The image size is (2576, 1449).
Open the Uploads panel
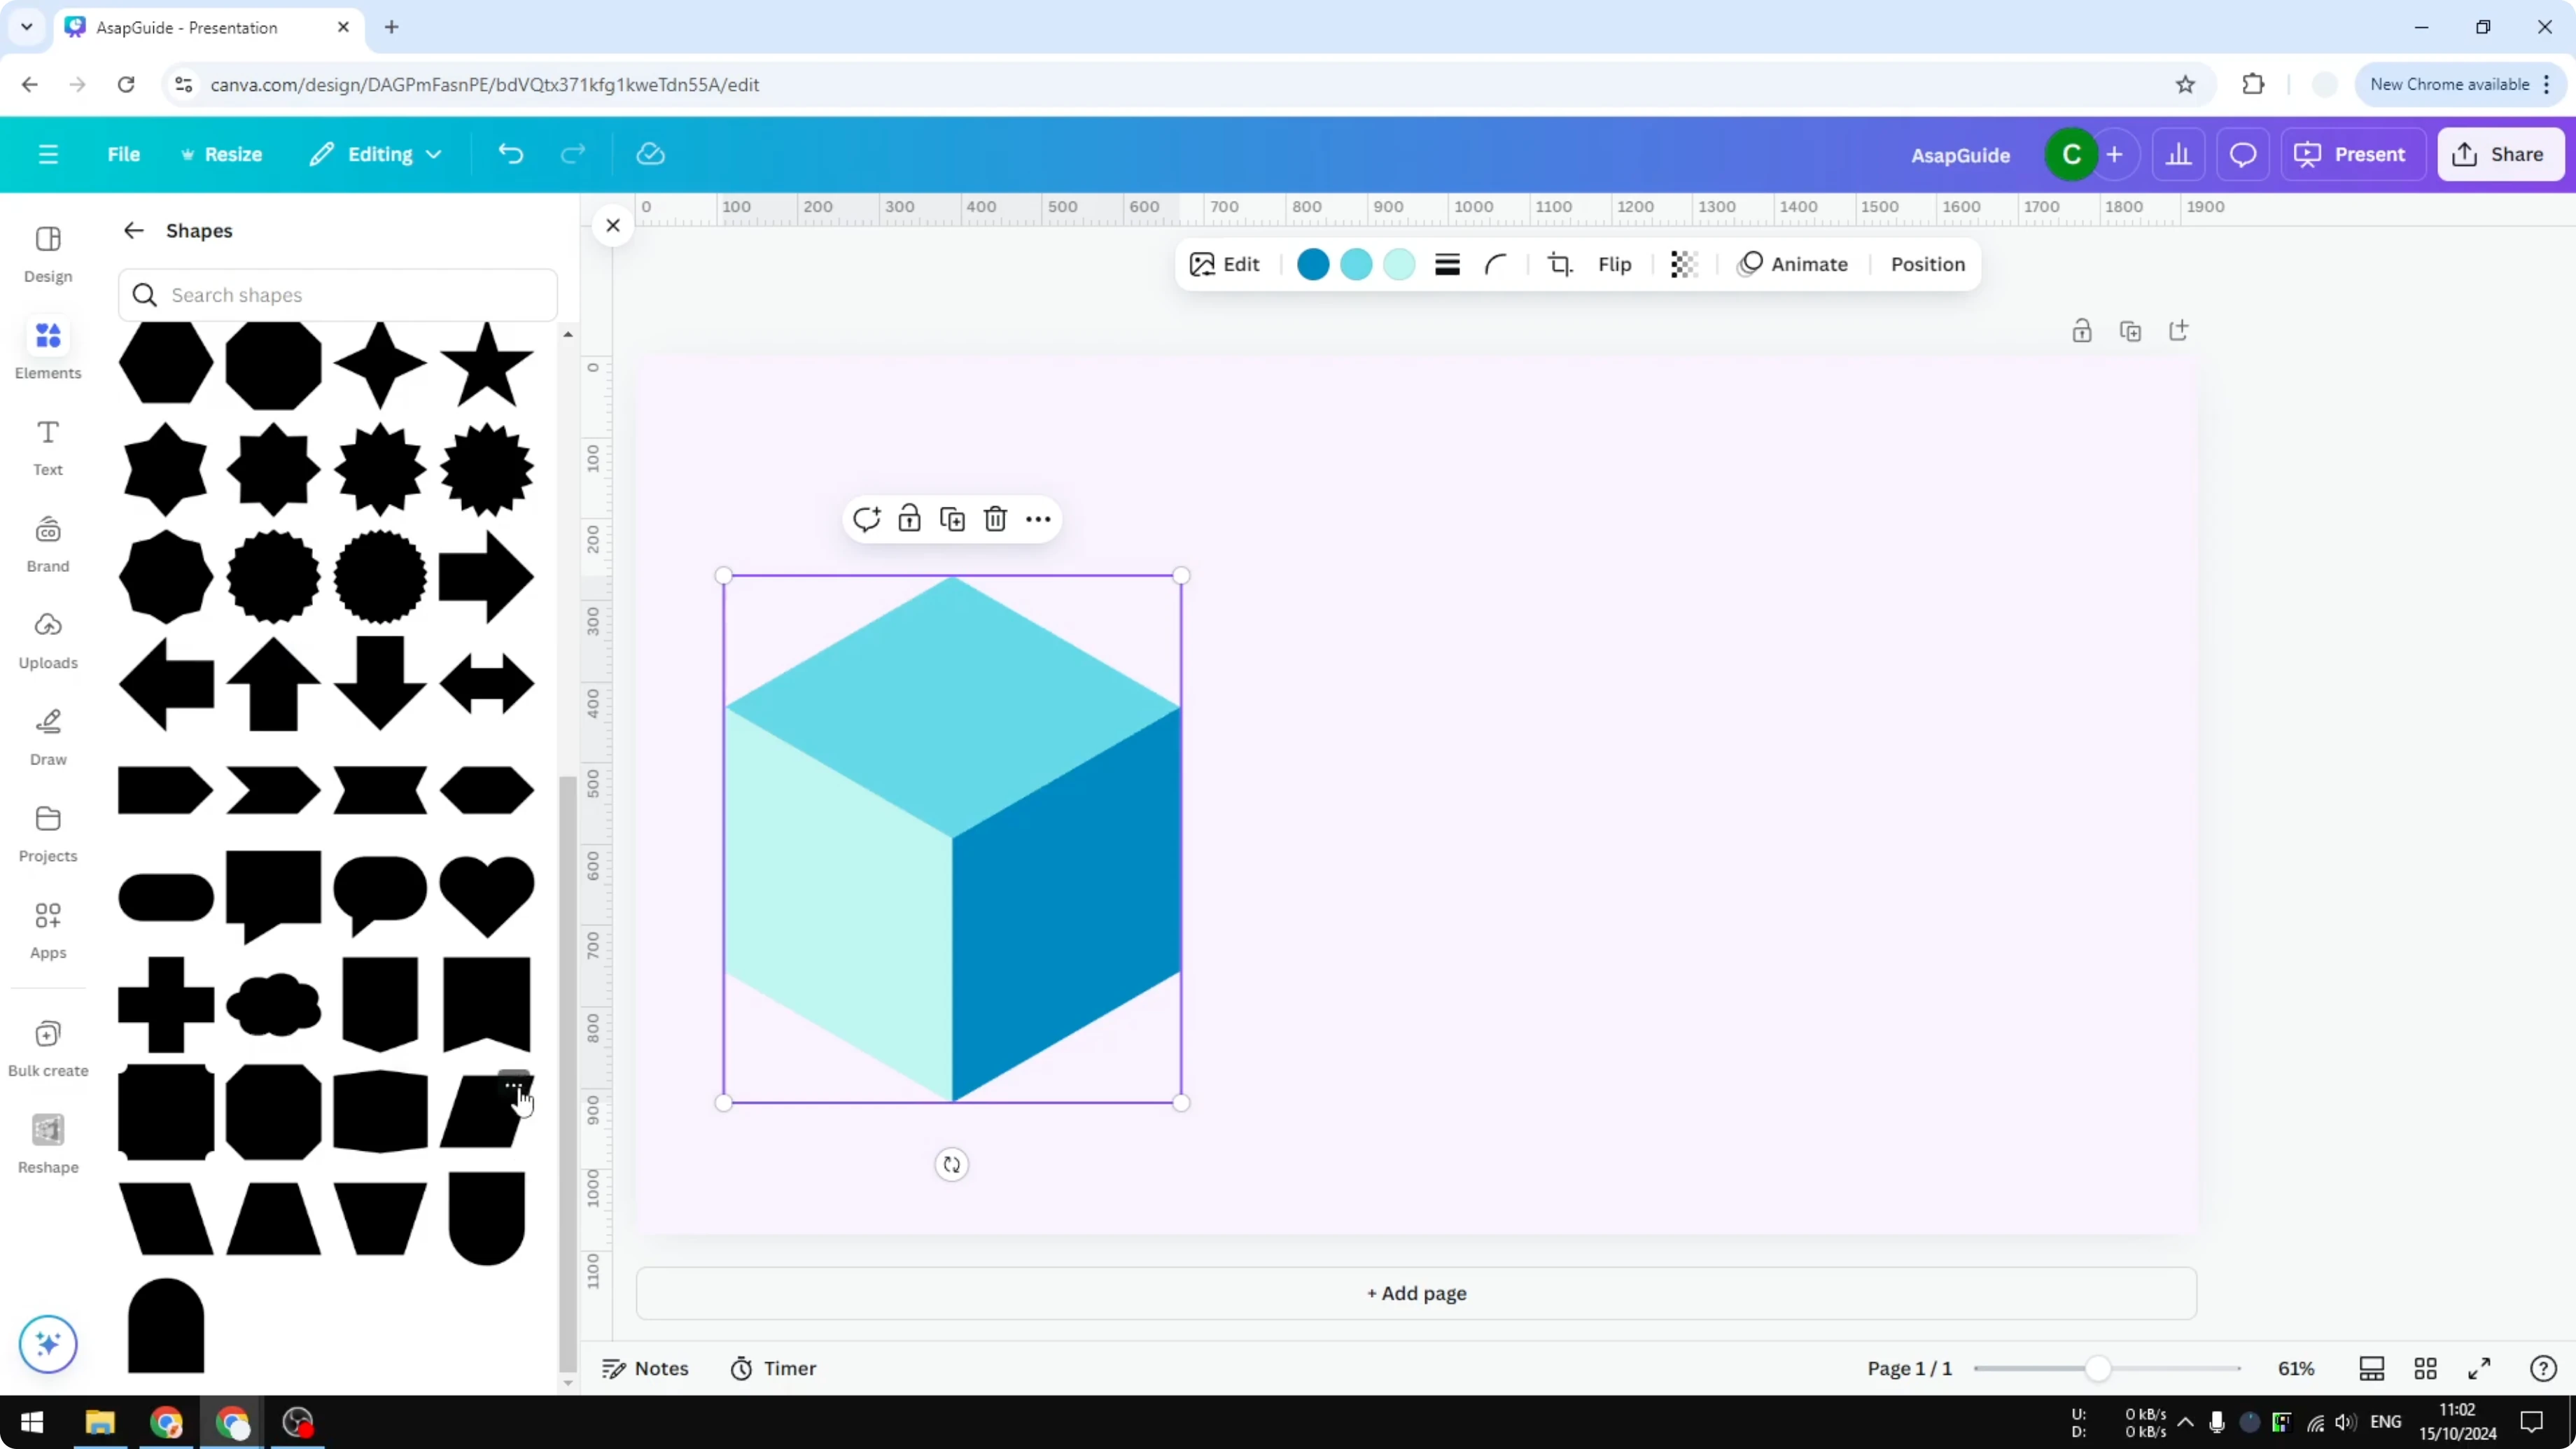click(x=47, y=640)
